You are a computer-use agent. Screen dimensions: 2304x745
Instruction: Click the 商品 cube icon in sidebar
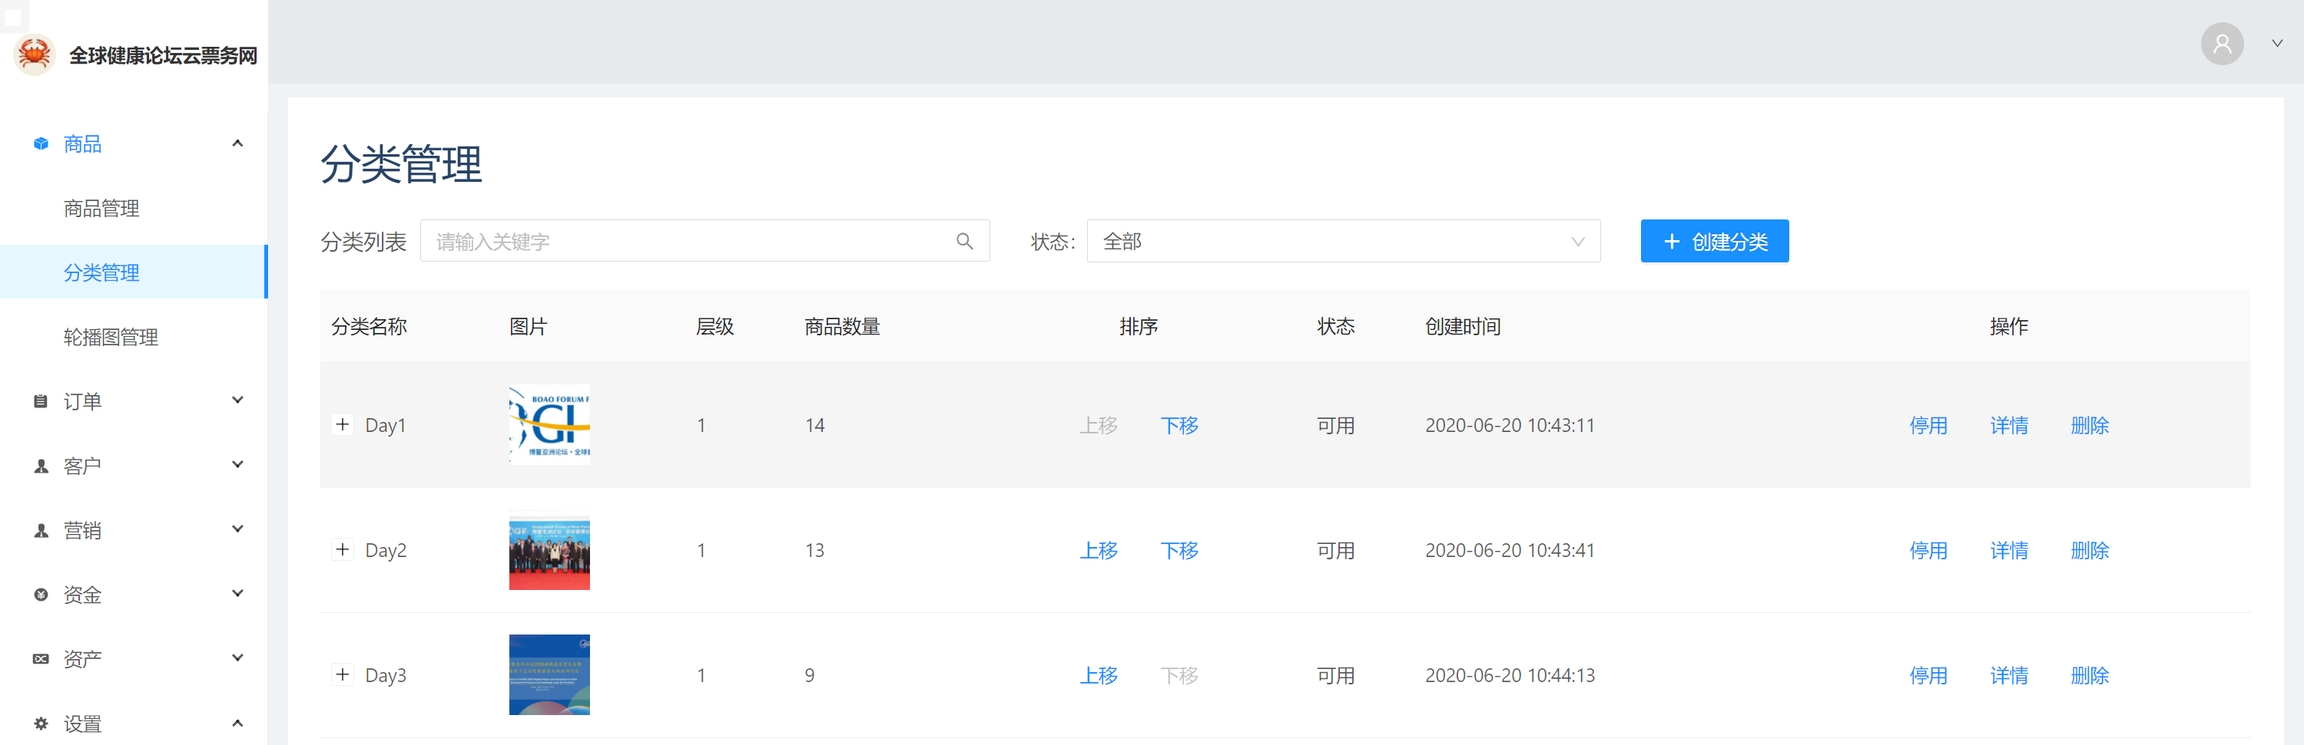41,144
